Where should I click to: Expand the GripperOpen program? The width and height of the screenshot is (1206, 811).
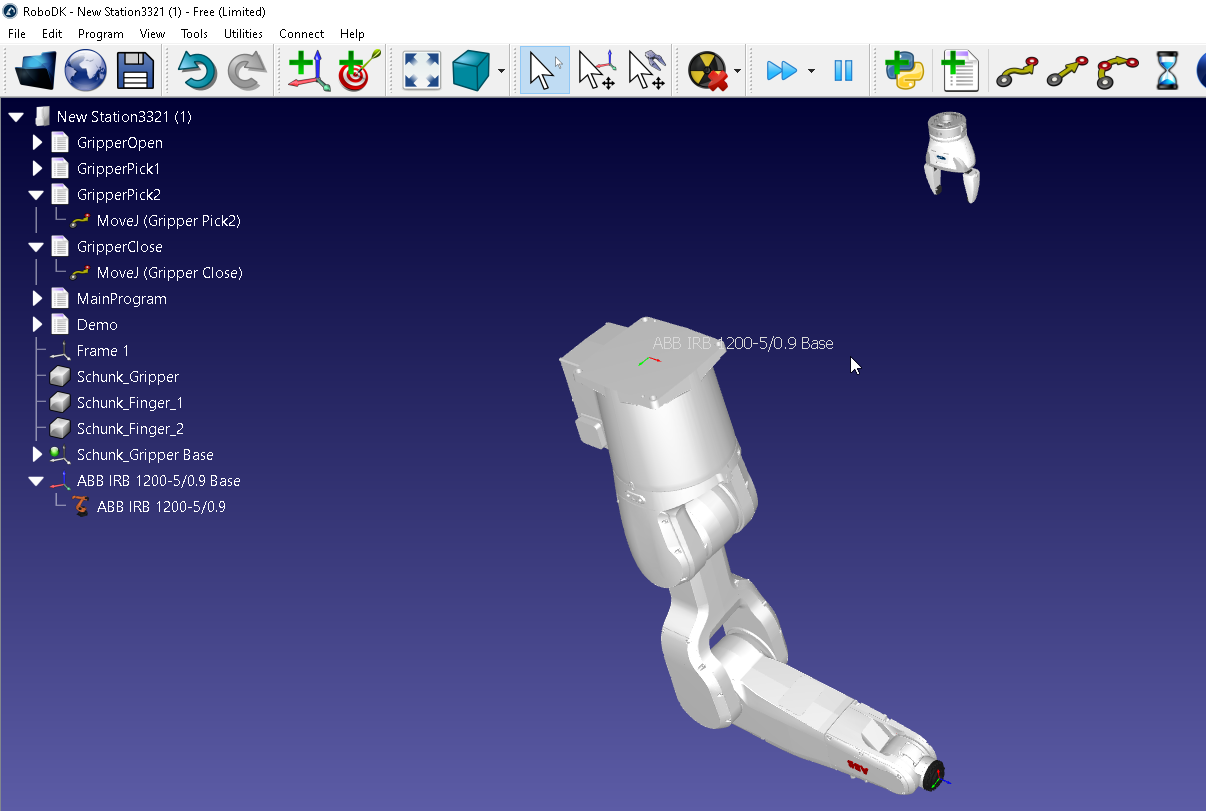[37, 143]
